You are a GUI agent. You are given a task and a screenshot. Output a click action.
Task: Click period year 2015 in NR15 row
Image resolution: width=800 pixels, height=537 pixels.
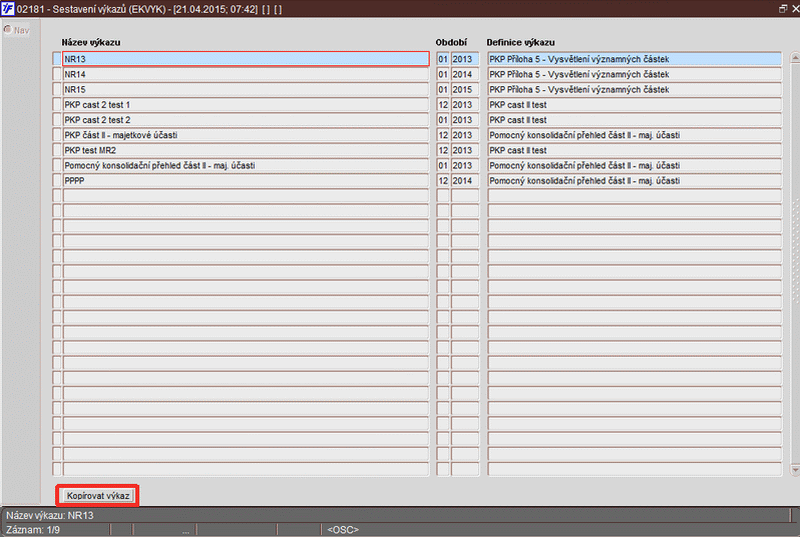tap(465, 90)
